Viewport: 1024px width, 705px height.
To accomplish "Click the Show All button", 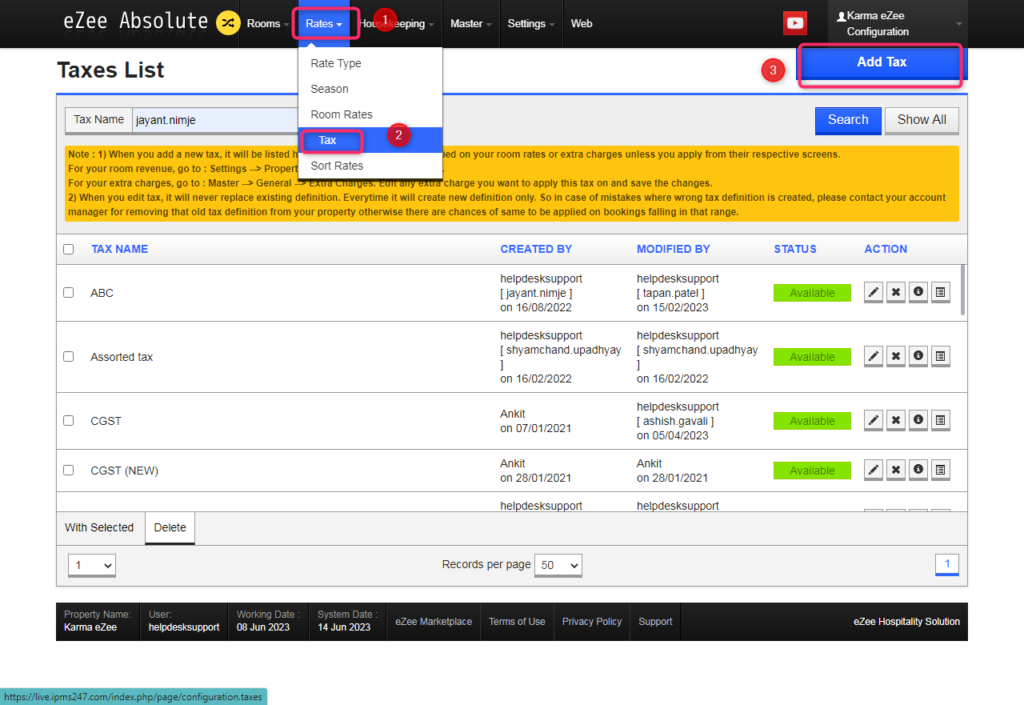I will [921, 120].
